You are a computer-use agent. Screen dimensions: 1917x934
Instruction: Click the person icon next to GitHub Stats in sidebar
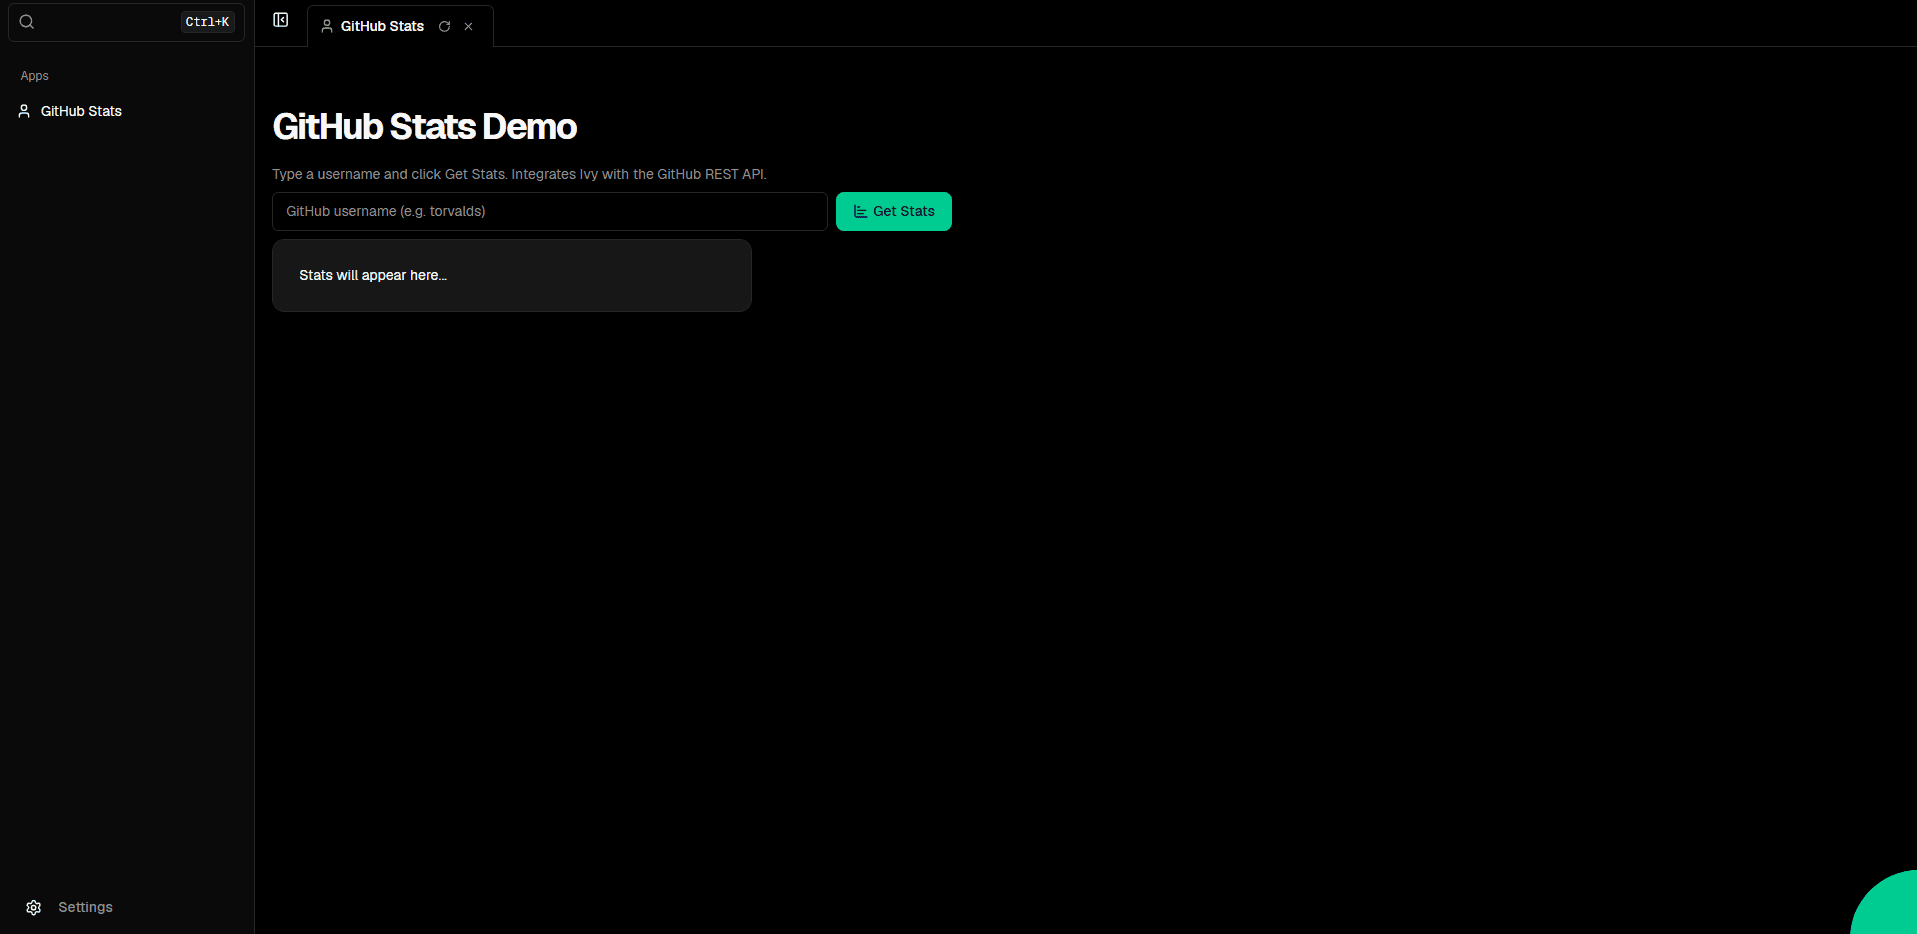(23, 111)
